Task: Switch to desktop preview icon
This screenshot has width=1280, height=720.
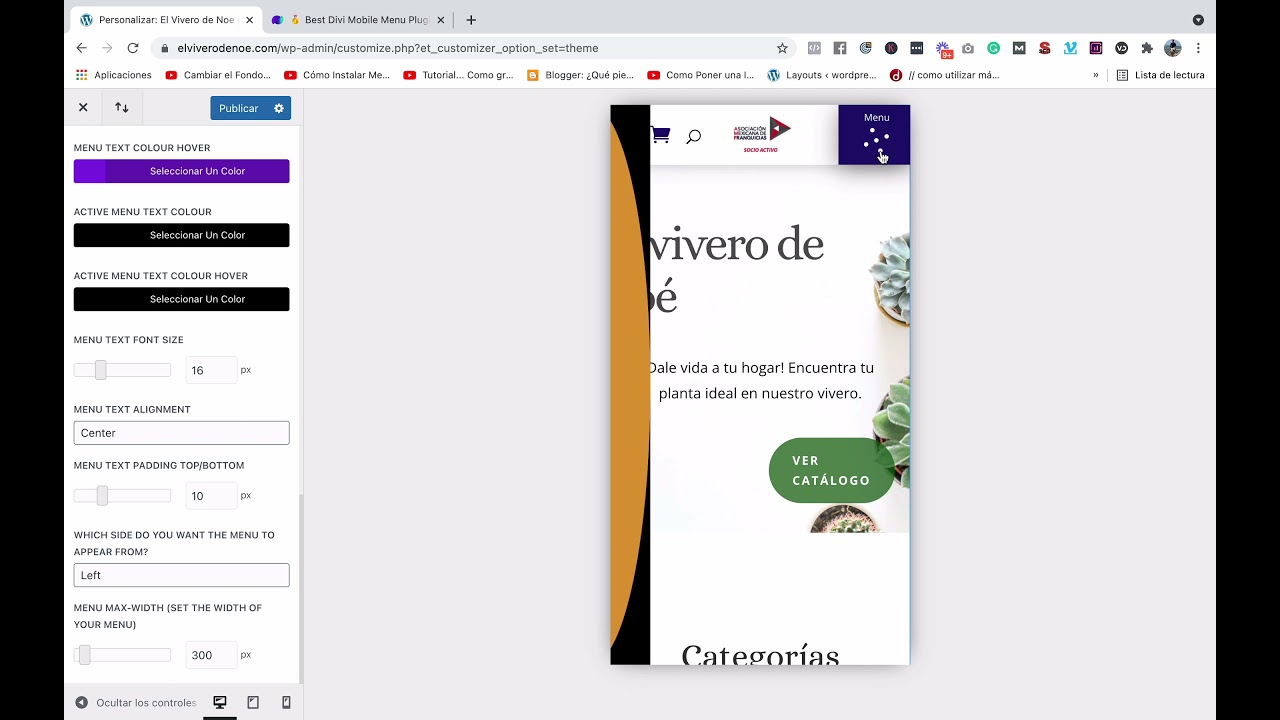Action: pyautogui.click(x=220, y=703)
